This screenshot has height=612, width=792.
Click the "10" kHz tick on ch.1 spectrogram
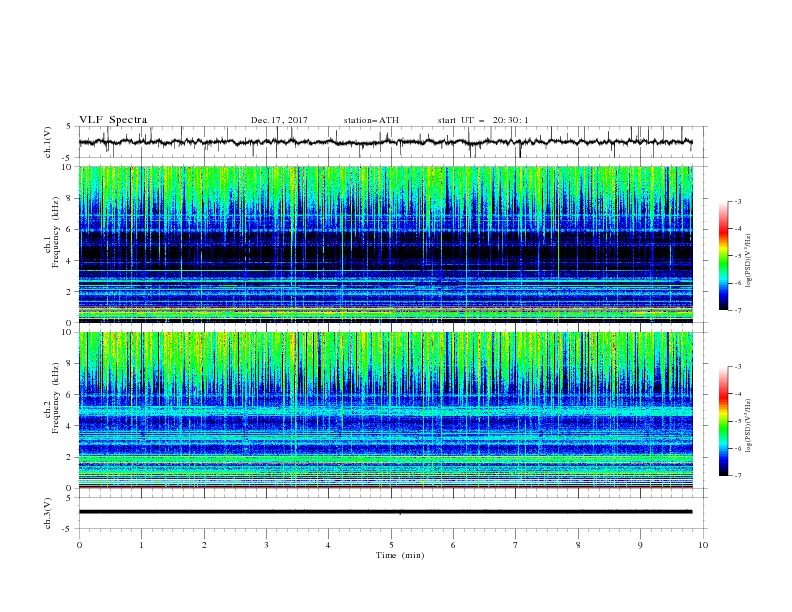click(x=68, y=167)
